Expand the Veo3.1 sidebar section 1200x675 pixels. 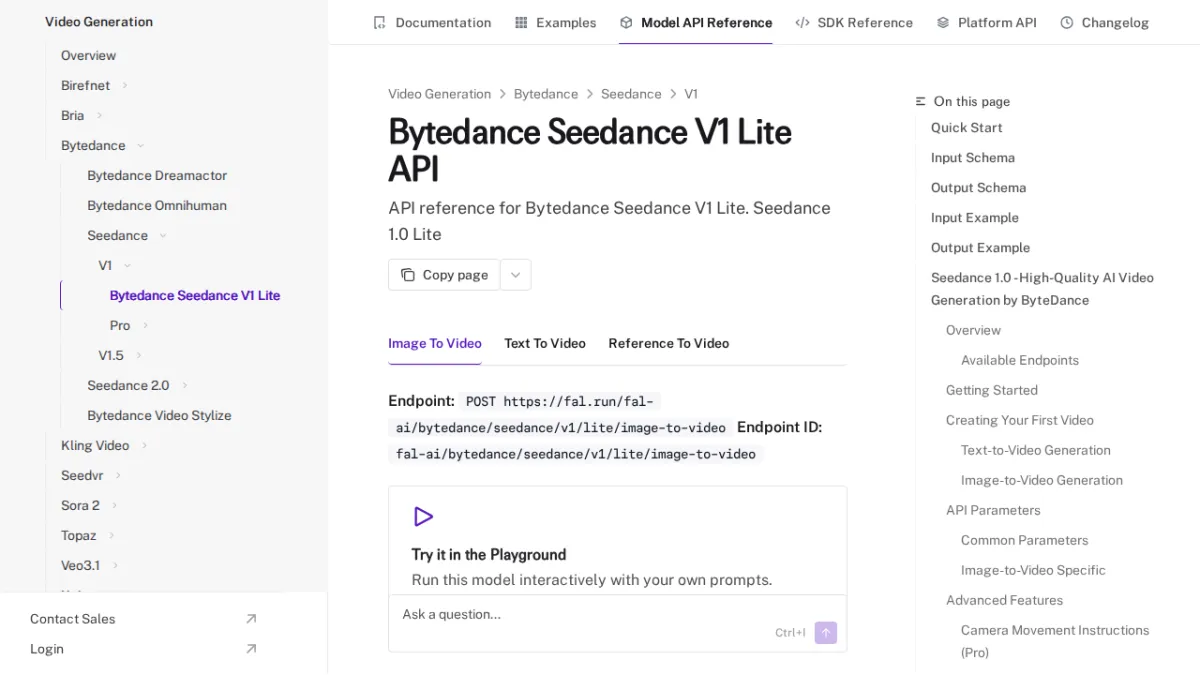point(115,565)
